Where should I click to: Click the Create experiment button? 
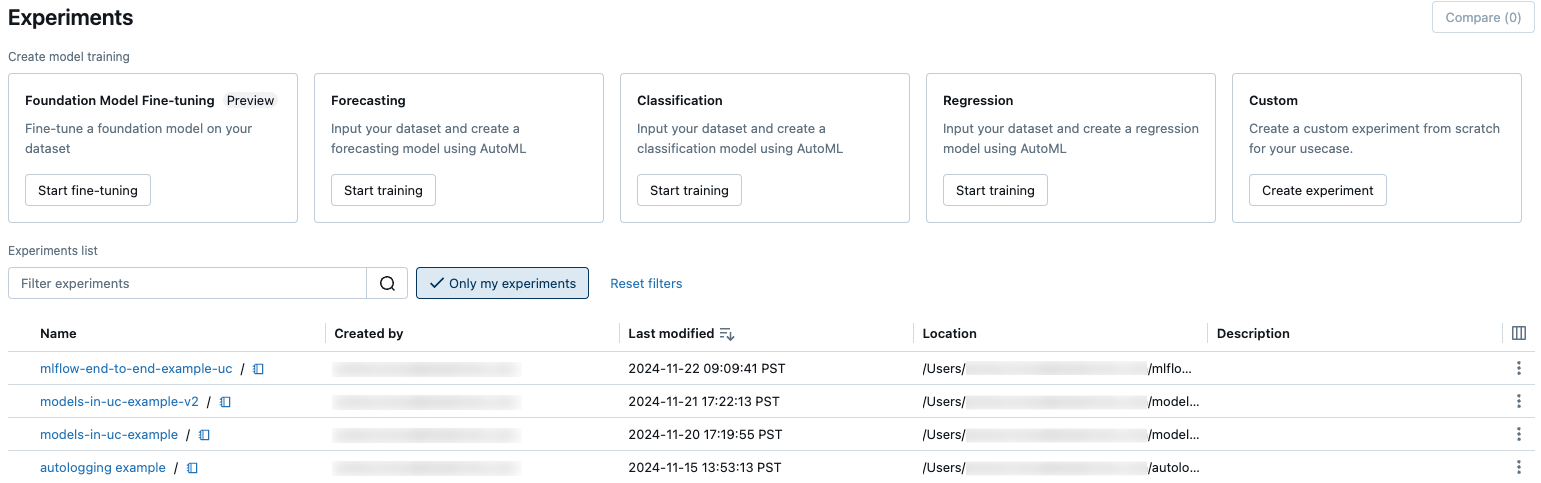point(1317,190)
